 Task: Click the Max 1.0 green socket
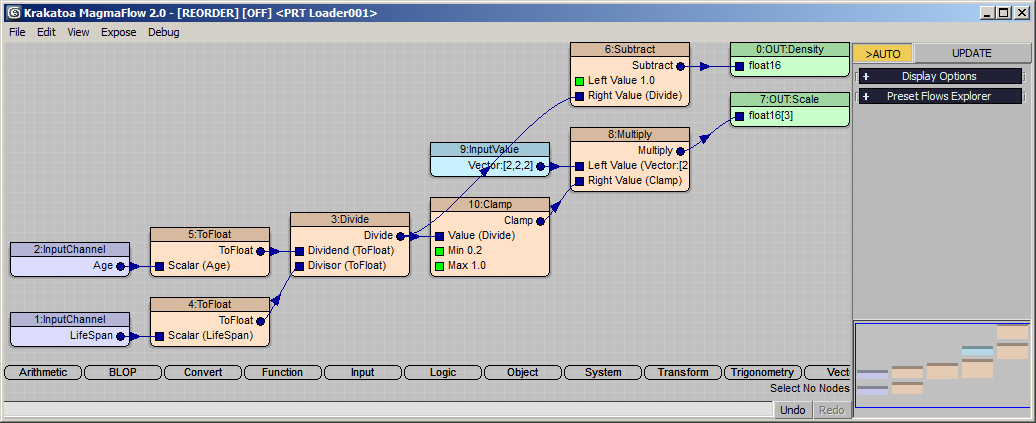click(439, 266)
